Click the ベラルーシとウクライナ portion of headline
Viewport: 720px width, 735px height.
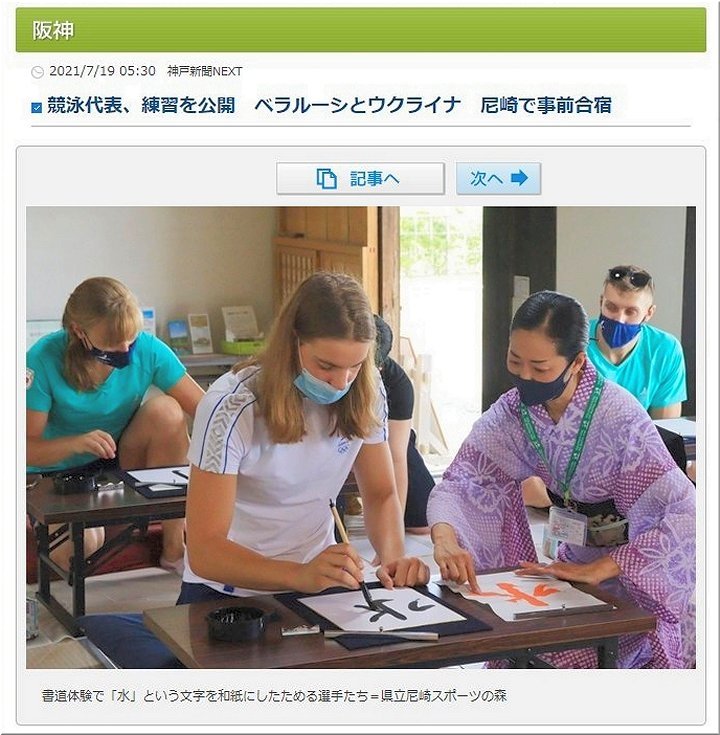click(358, 105)
